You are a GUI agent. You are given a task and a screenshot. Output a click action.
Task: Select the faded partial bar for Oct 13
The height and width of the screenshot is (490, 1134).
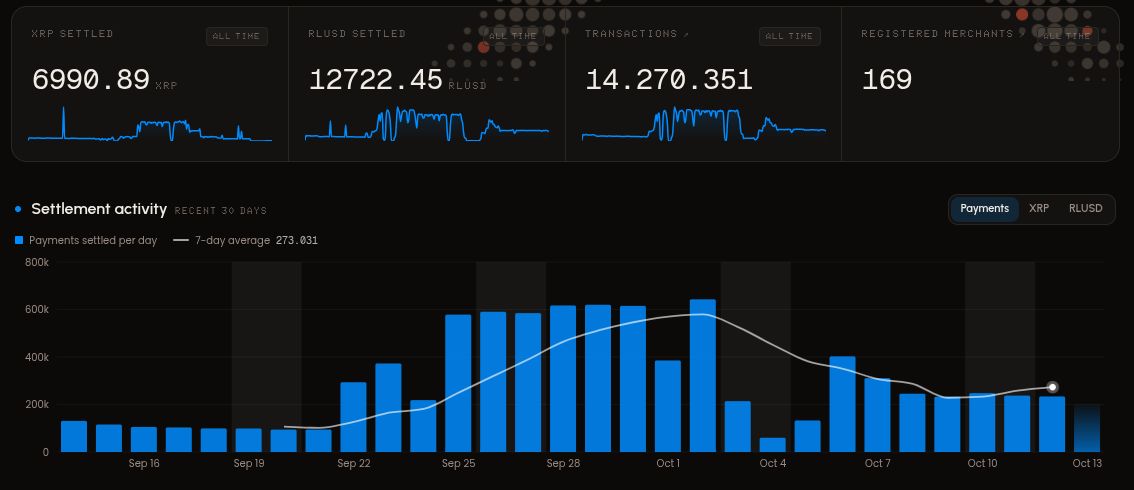(x=1087, y=428)
